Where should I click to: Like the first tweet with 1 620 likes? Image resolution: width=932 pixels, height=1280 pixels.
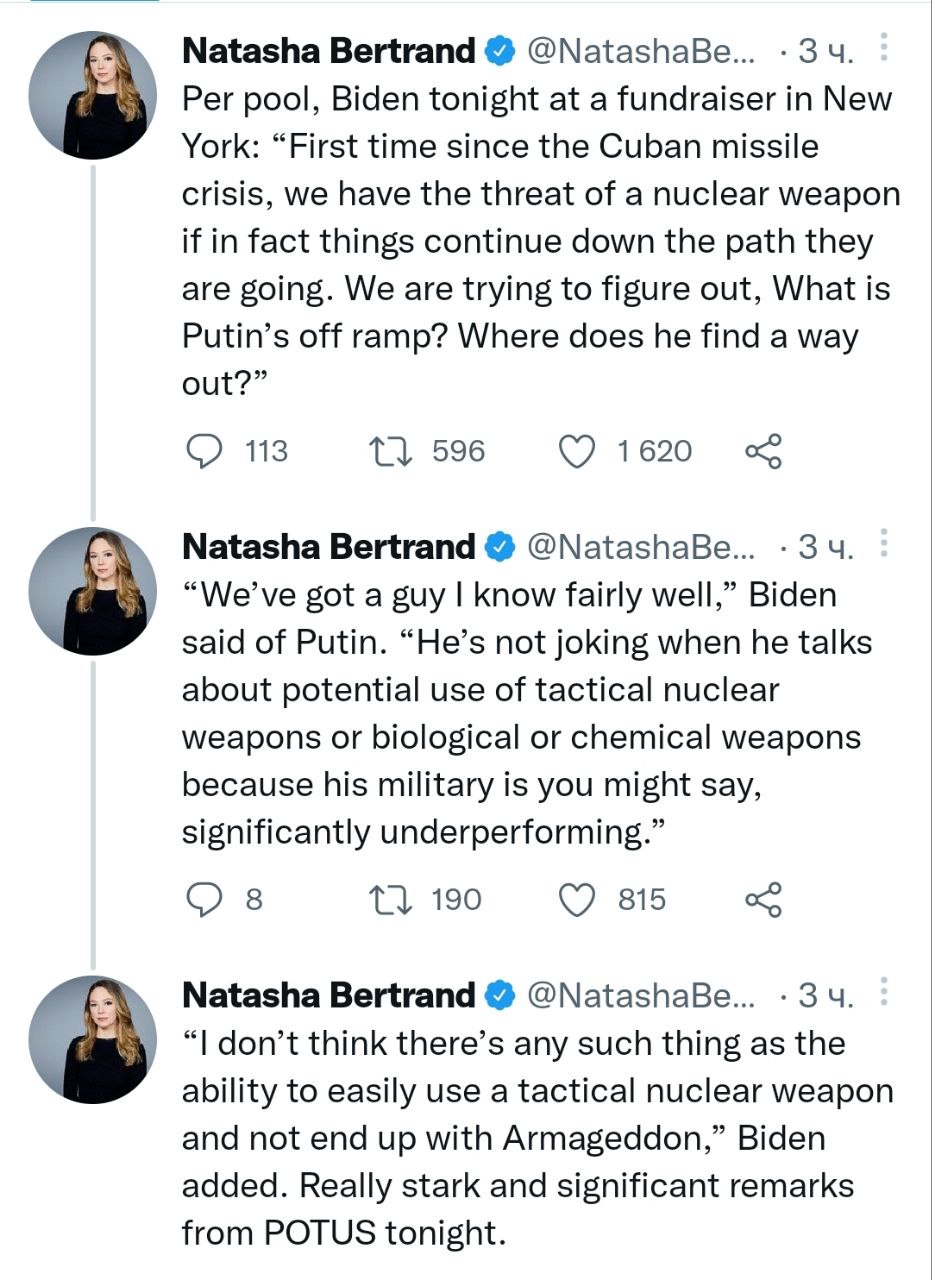(576, 452)
